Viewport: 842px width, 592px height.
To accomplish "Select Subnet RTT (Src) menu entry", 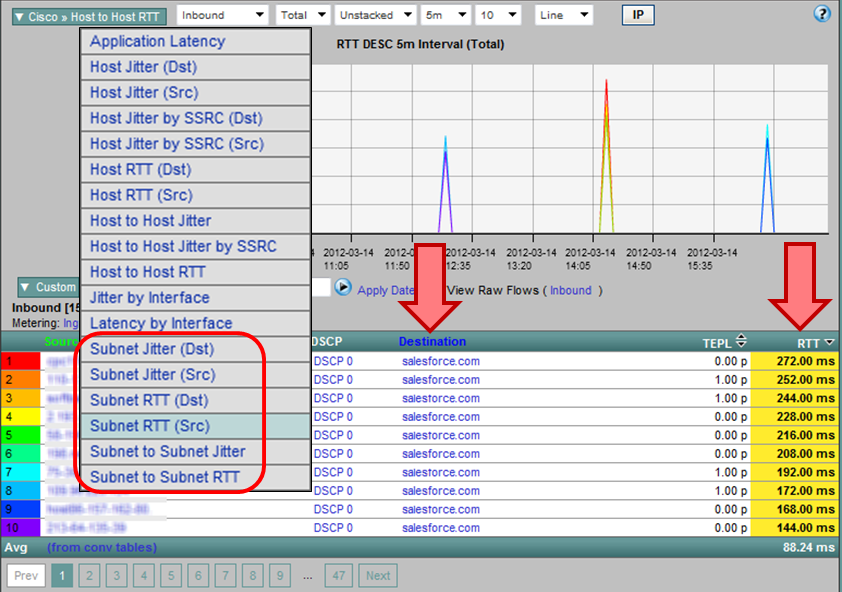I will [150, 426].
